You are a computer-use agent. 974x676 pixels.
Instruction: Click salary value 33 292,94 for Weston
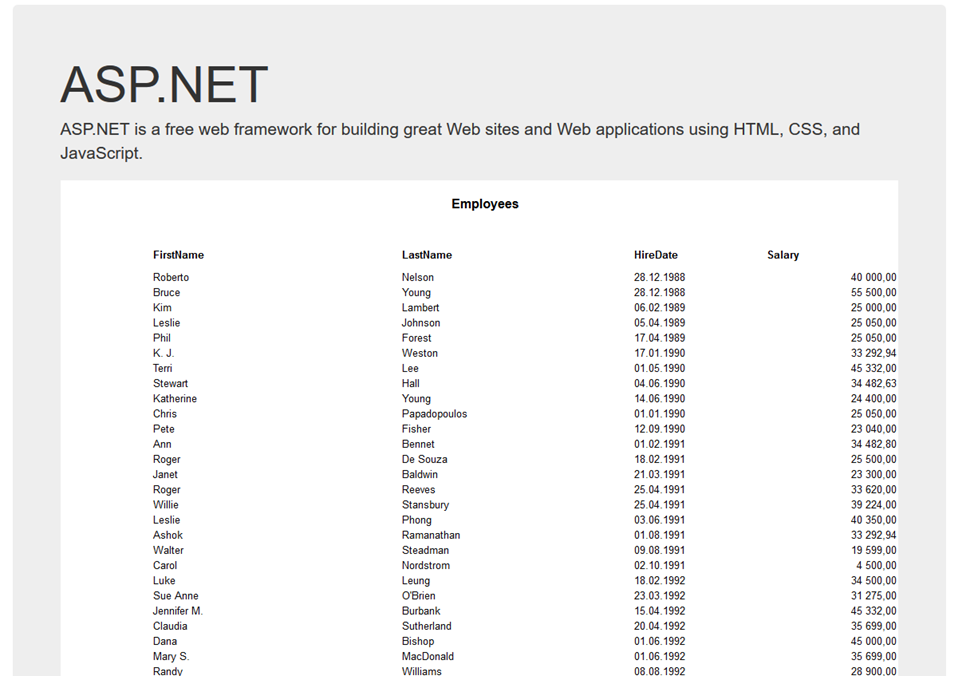pyautogui.click(x=873, y=353)
